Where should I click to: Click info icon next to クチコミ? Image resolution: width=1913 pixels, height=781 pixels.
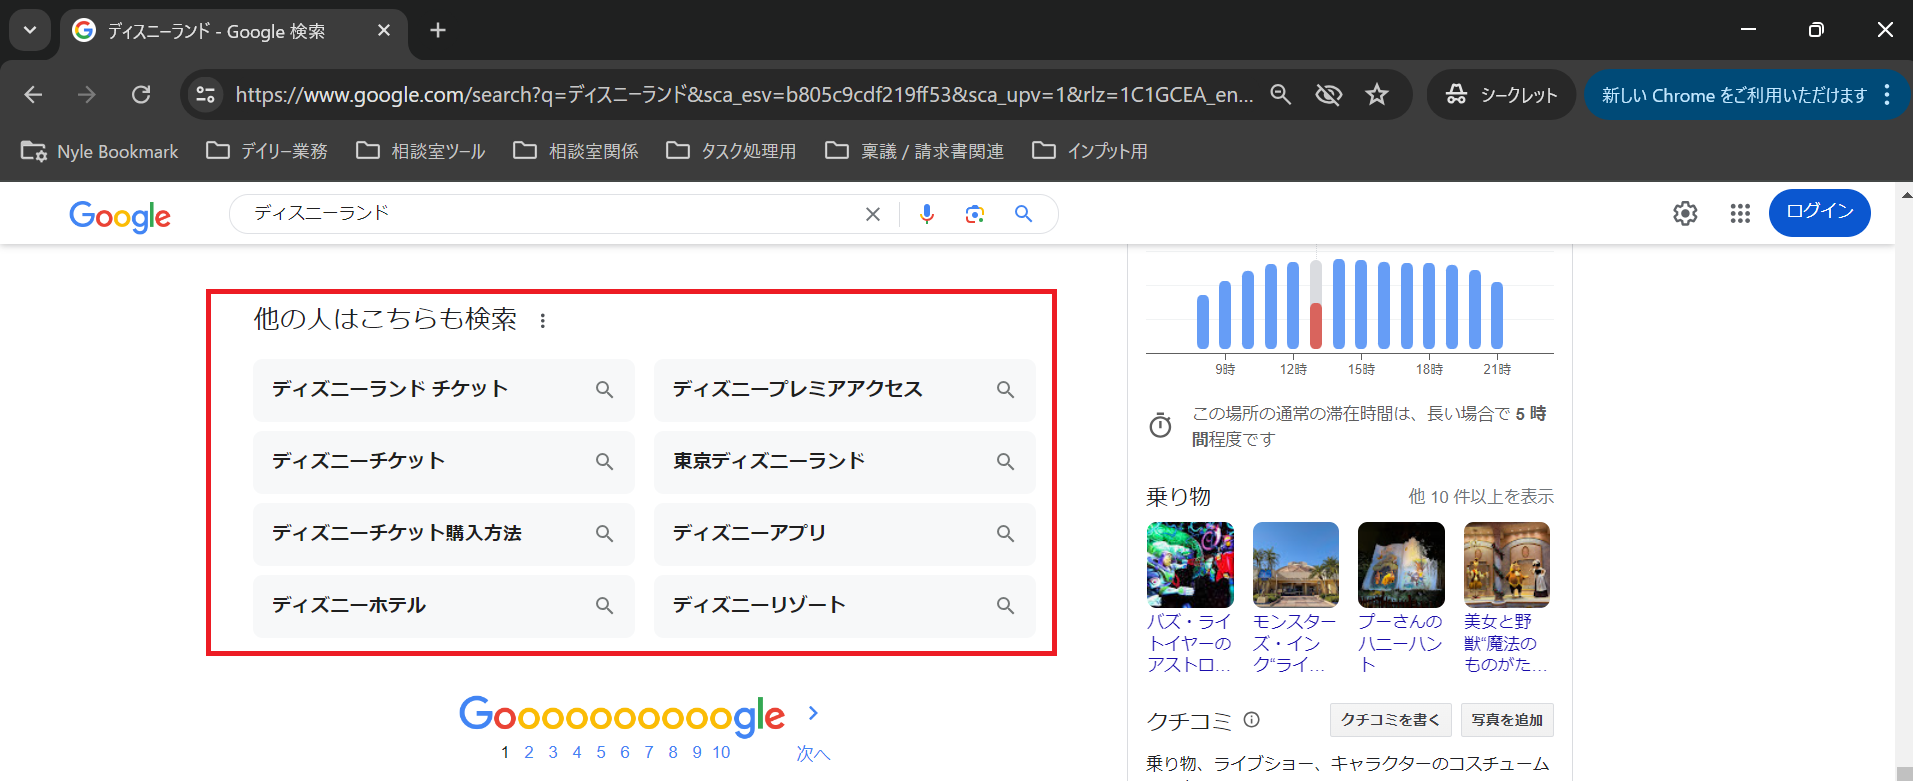pos(1252,720)
